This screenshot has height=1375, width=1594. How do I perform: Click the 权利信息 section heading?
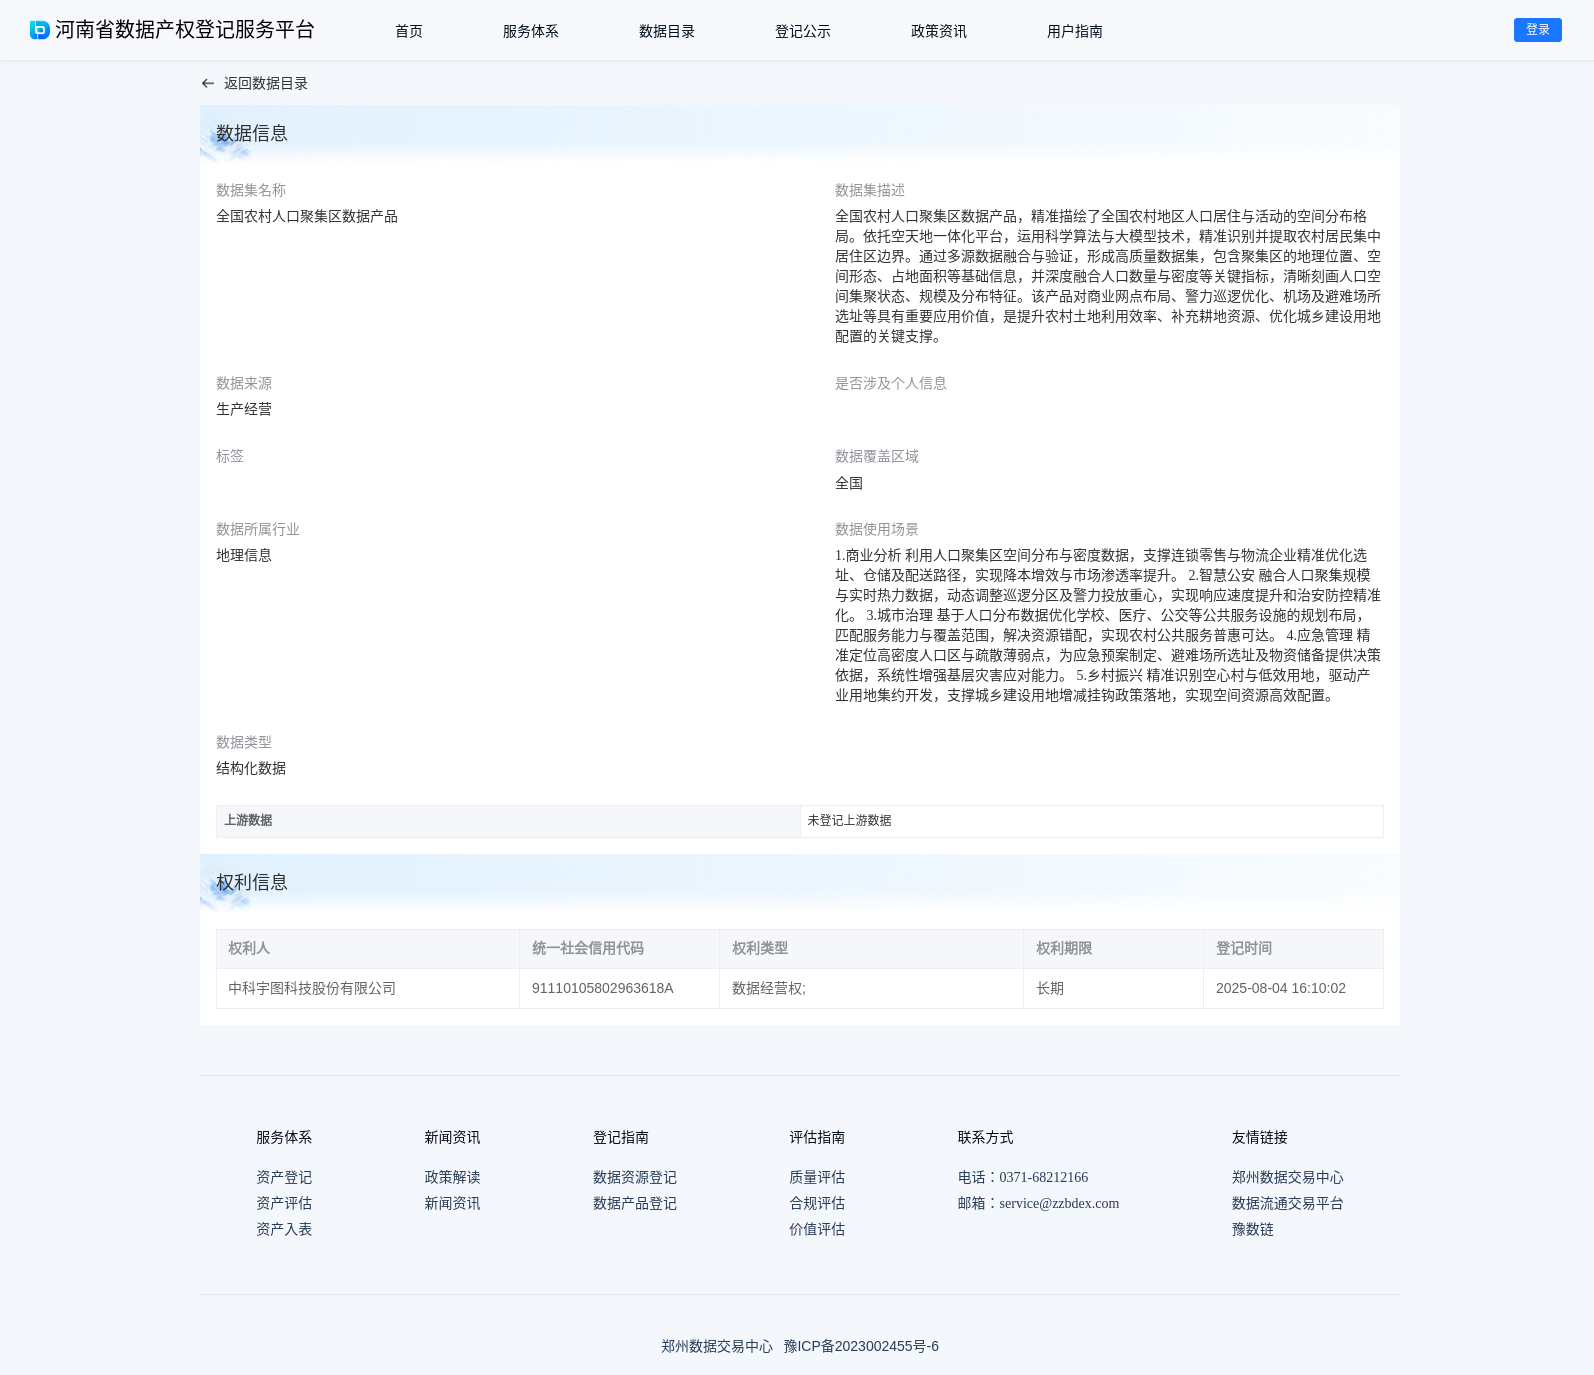pyautogui.click(x=252, y=882)
